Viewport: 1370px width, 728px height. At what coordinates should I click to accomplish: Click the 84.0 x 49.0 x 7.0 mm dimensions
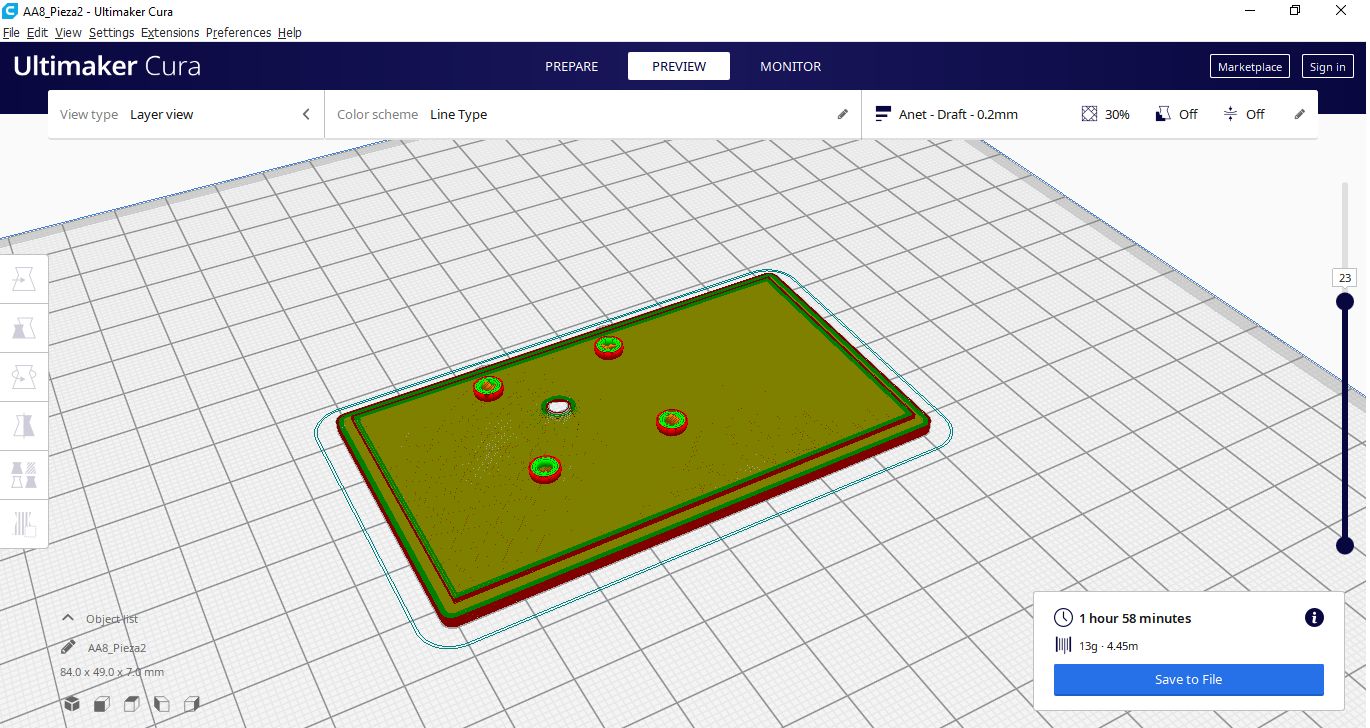point(112,672)
